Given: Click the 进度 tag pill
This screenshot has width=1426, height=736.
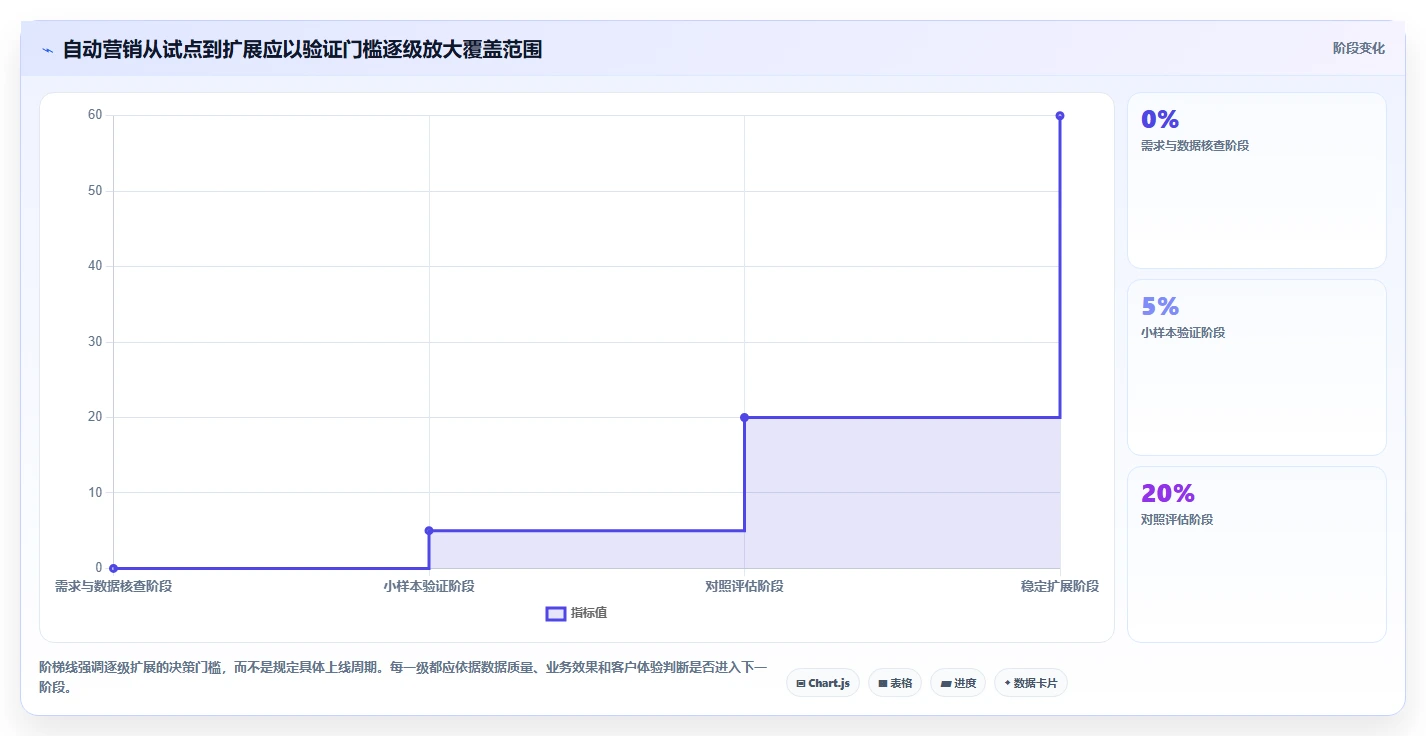Looking at the screenshot, I should [958, 683].
